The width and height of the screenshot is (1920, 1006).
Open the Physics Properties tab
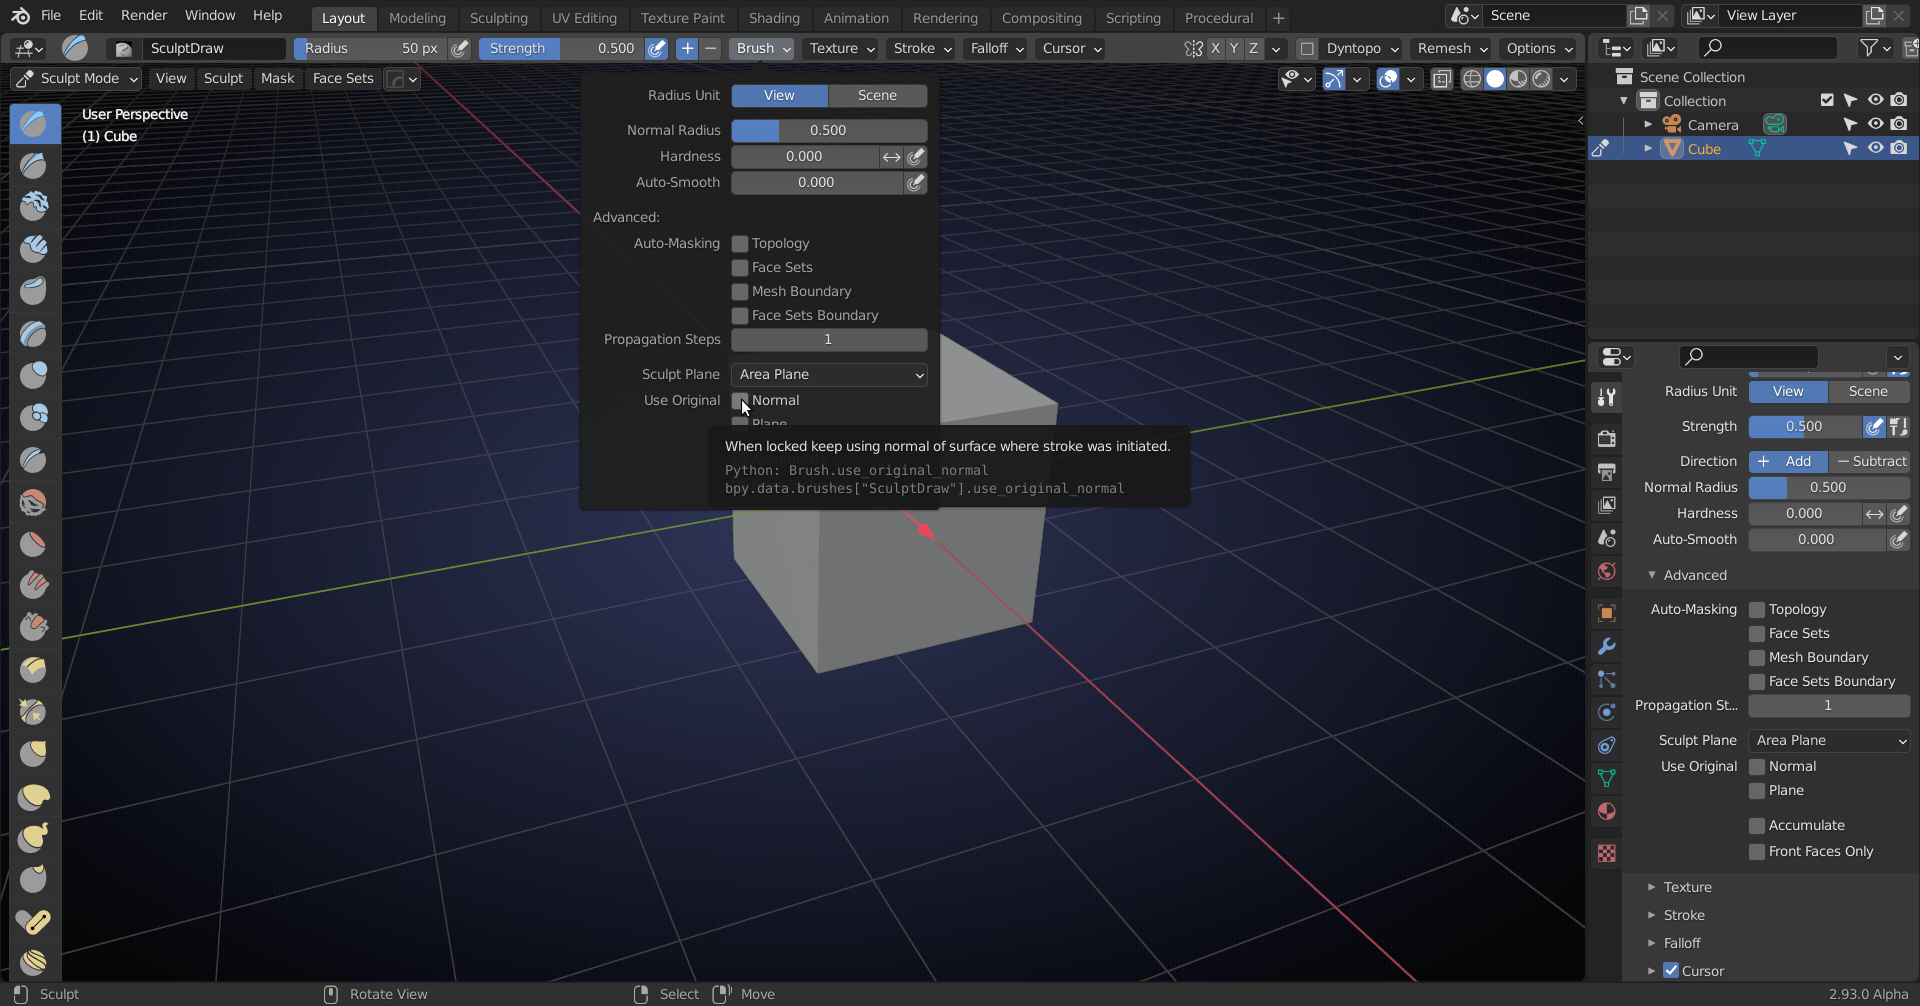click(x=1607, y=713)
